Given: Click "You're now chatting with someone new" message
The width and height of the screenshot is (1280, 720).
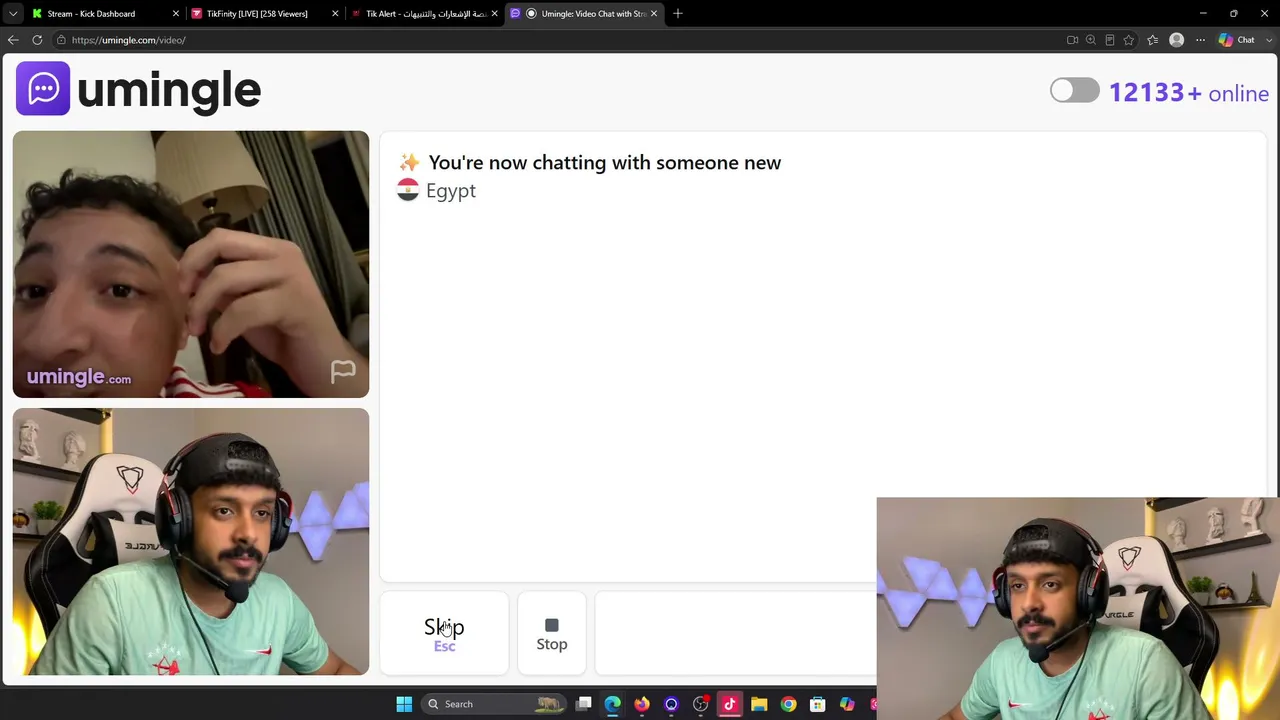Looking at the screenshot, I should coord(604,163).
